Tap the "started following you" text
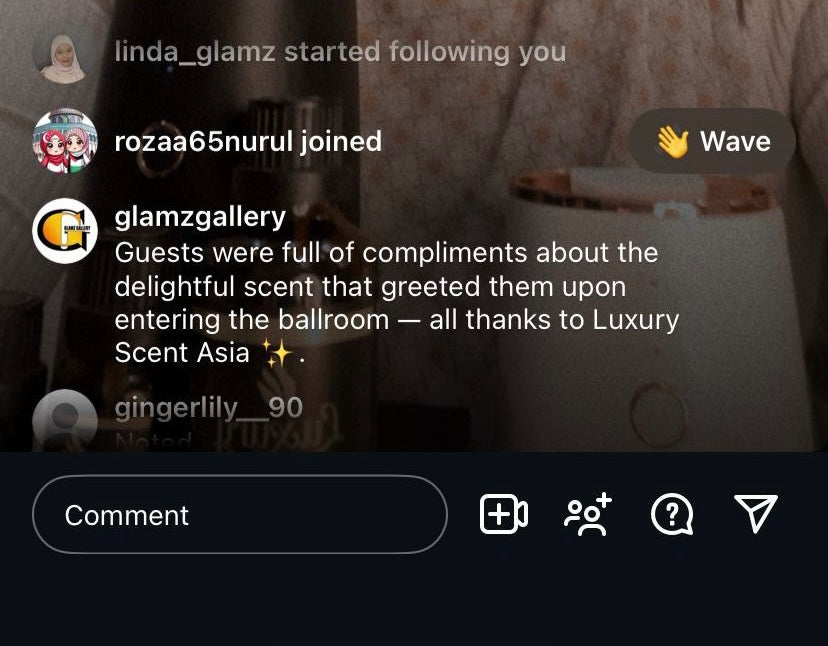Screen dimensions: 828x646 pyautogui.click(x=425, y=52)
